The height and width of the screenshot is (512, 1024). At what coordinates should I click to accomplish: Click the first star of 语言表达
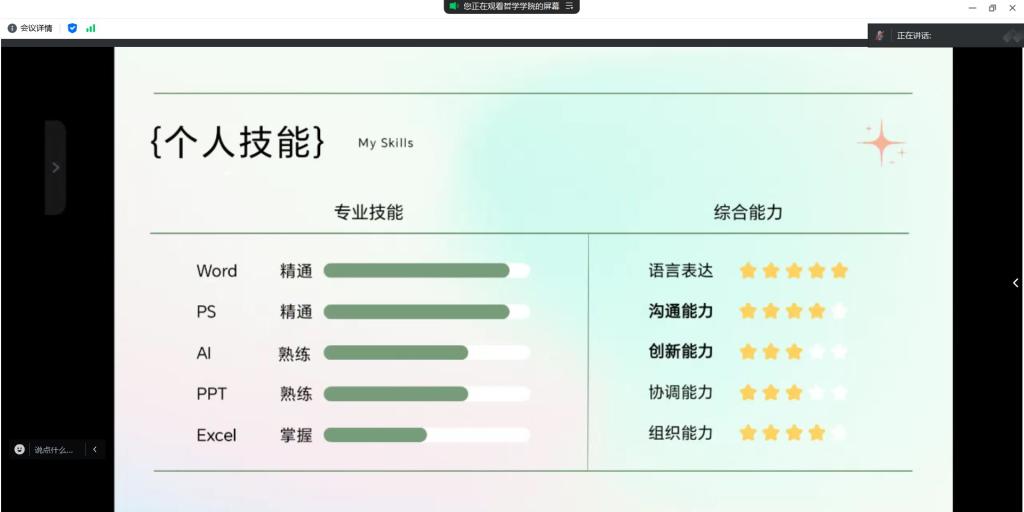[748, 271]
